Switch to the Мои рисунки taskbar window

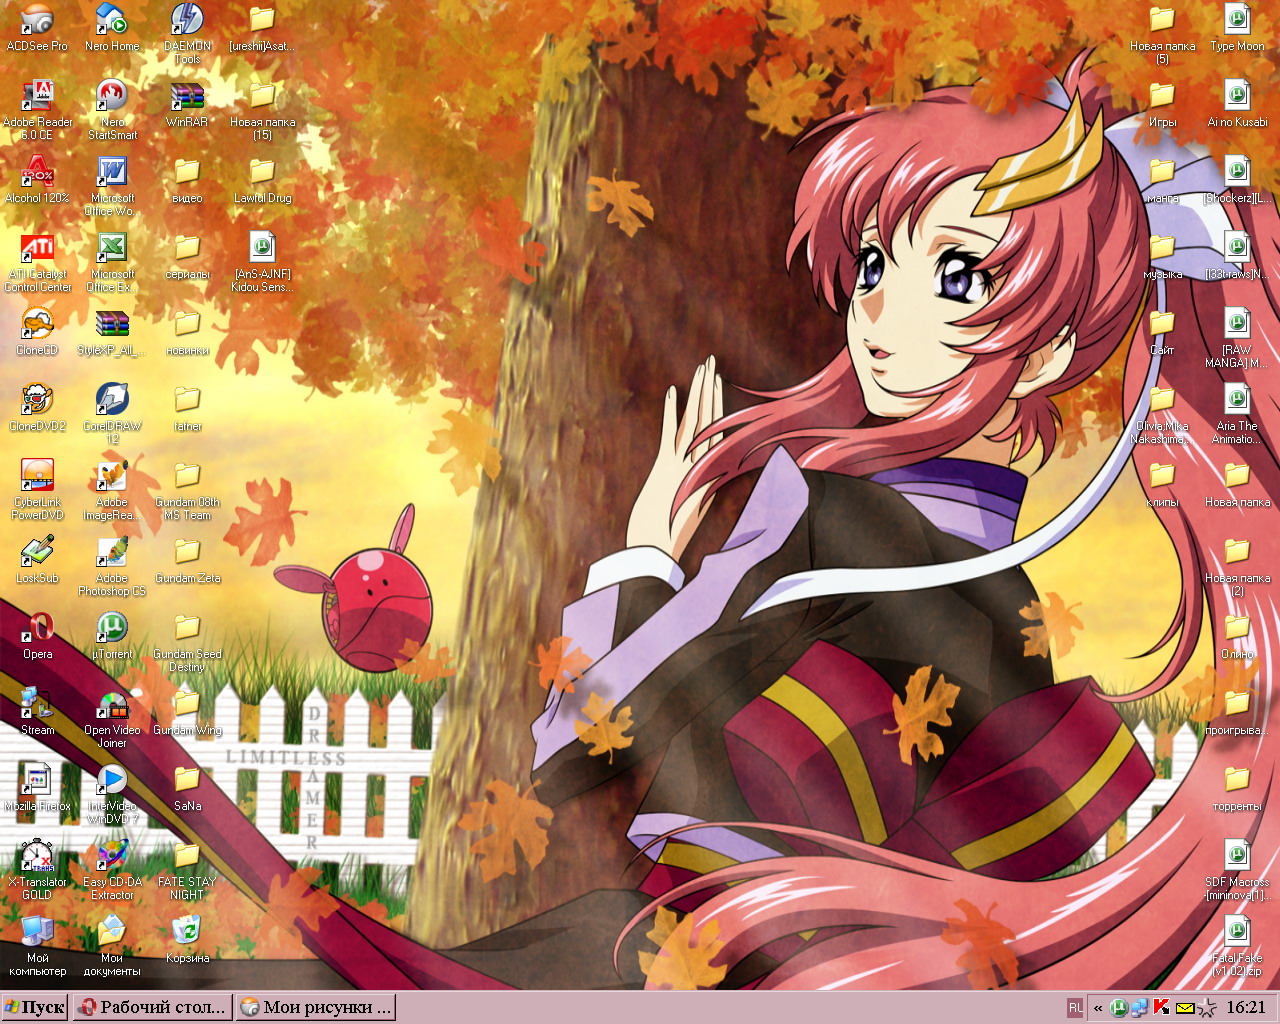point(315,1007)
